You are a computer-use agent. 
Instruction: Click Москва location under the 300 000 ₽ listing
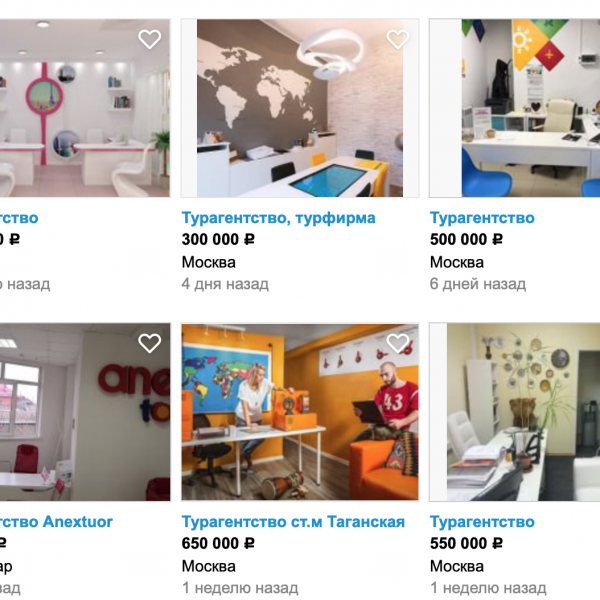[209, 262]
